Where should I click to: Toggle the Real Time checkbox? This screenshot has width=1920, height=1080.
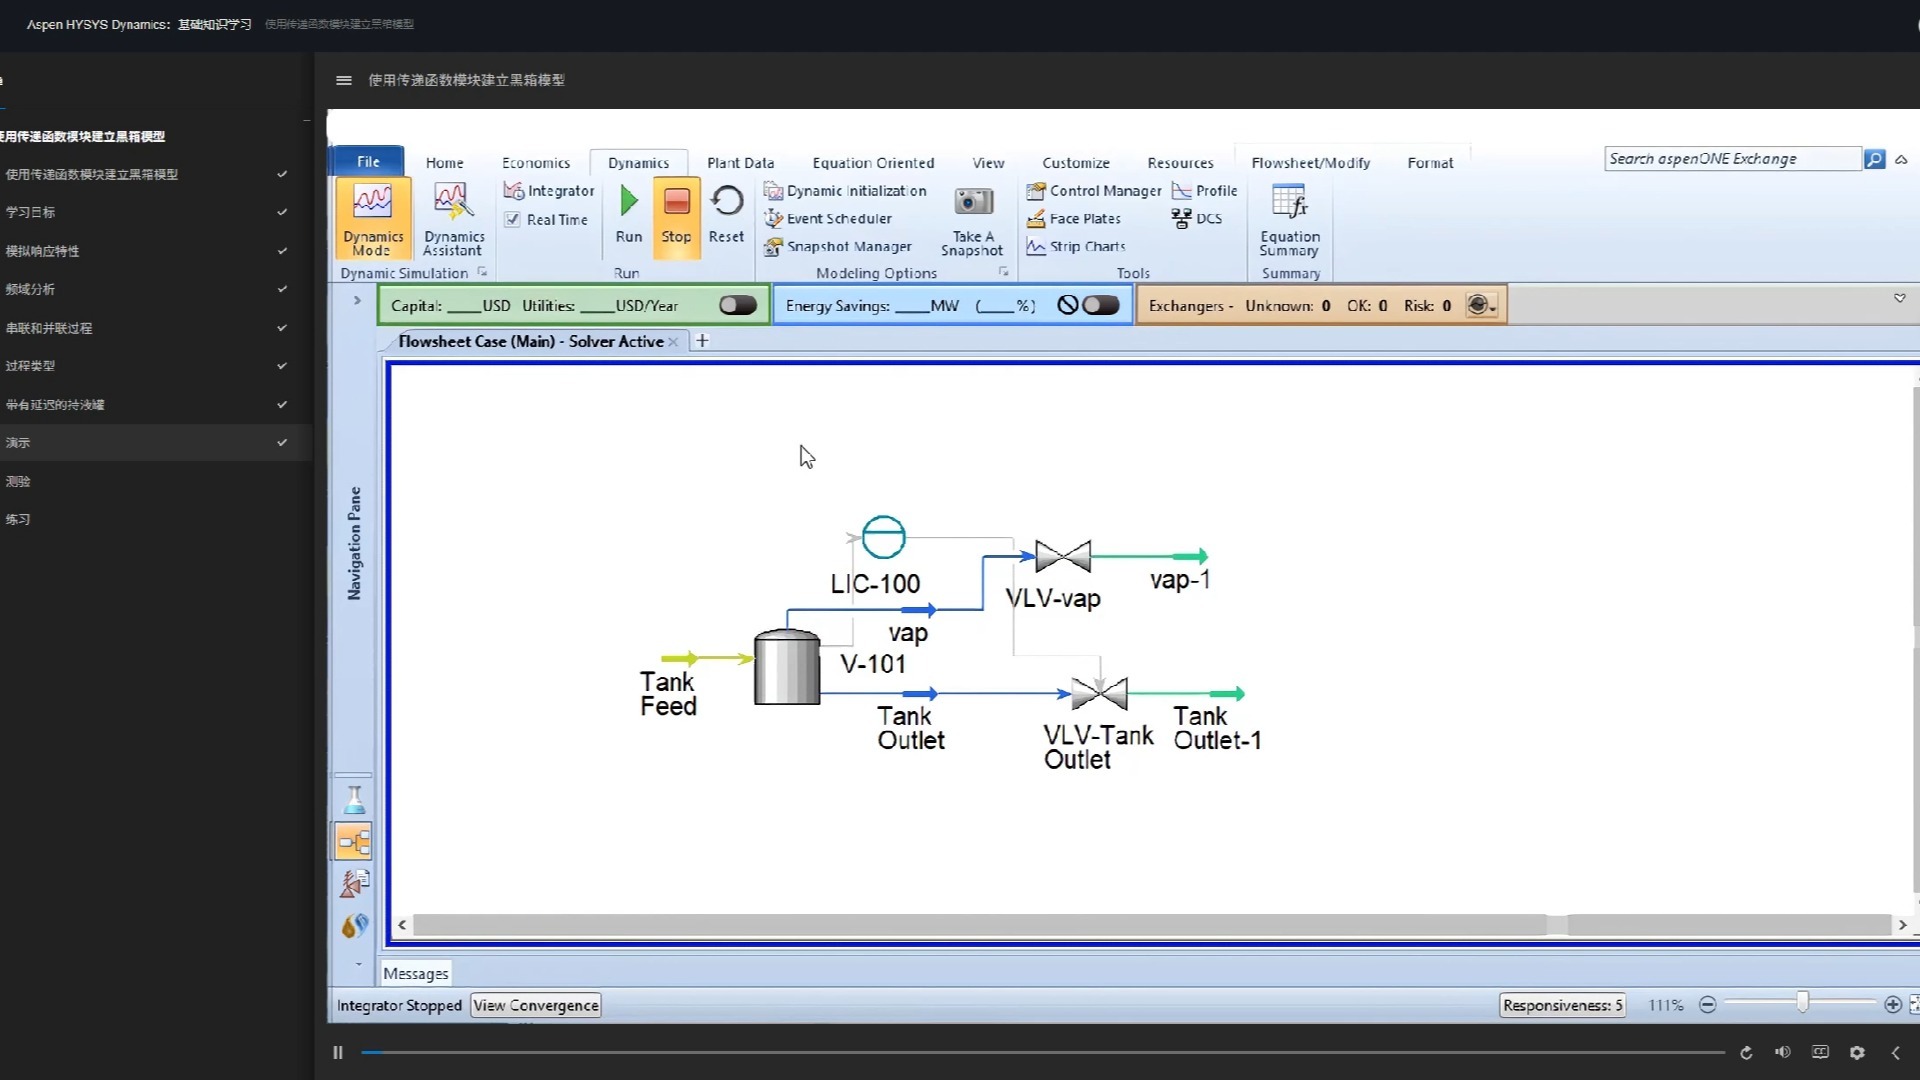[513, 219]
